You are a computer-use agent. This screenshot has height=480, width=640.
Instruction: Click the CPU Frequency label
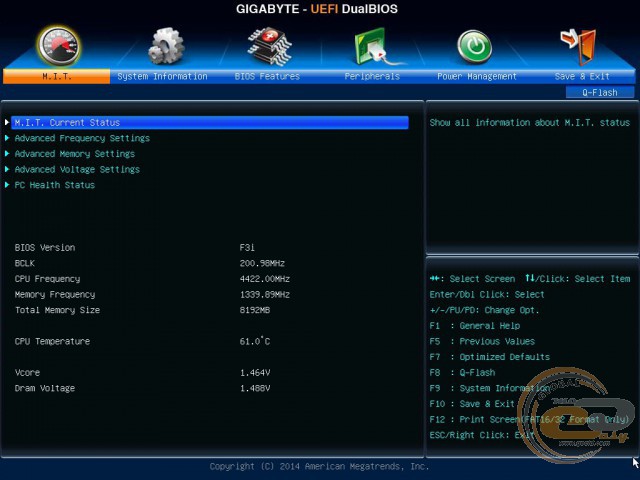47,279
